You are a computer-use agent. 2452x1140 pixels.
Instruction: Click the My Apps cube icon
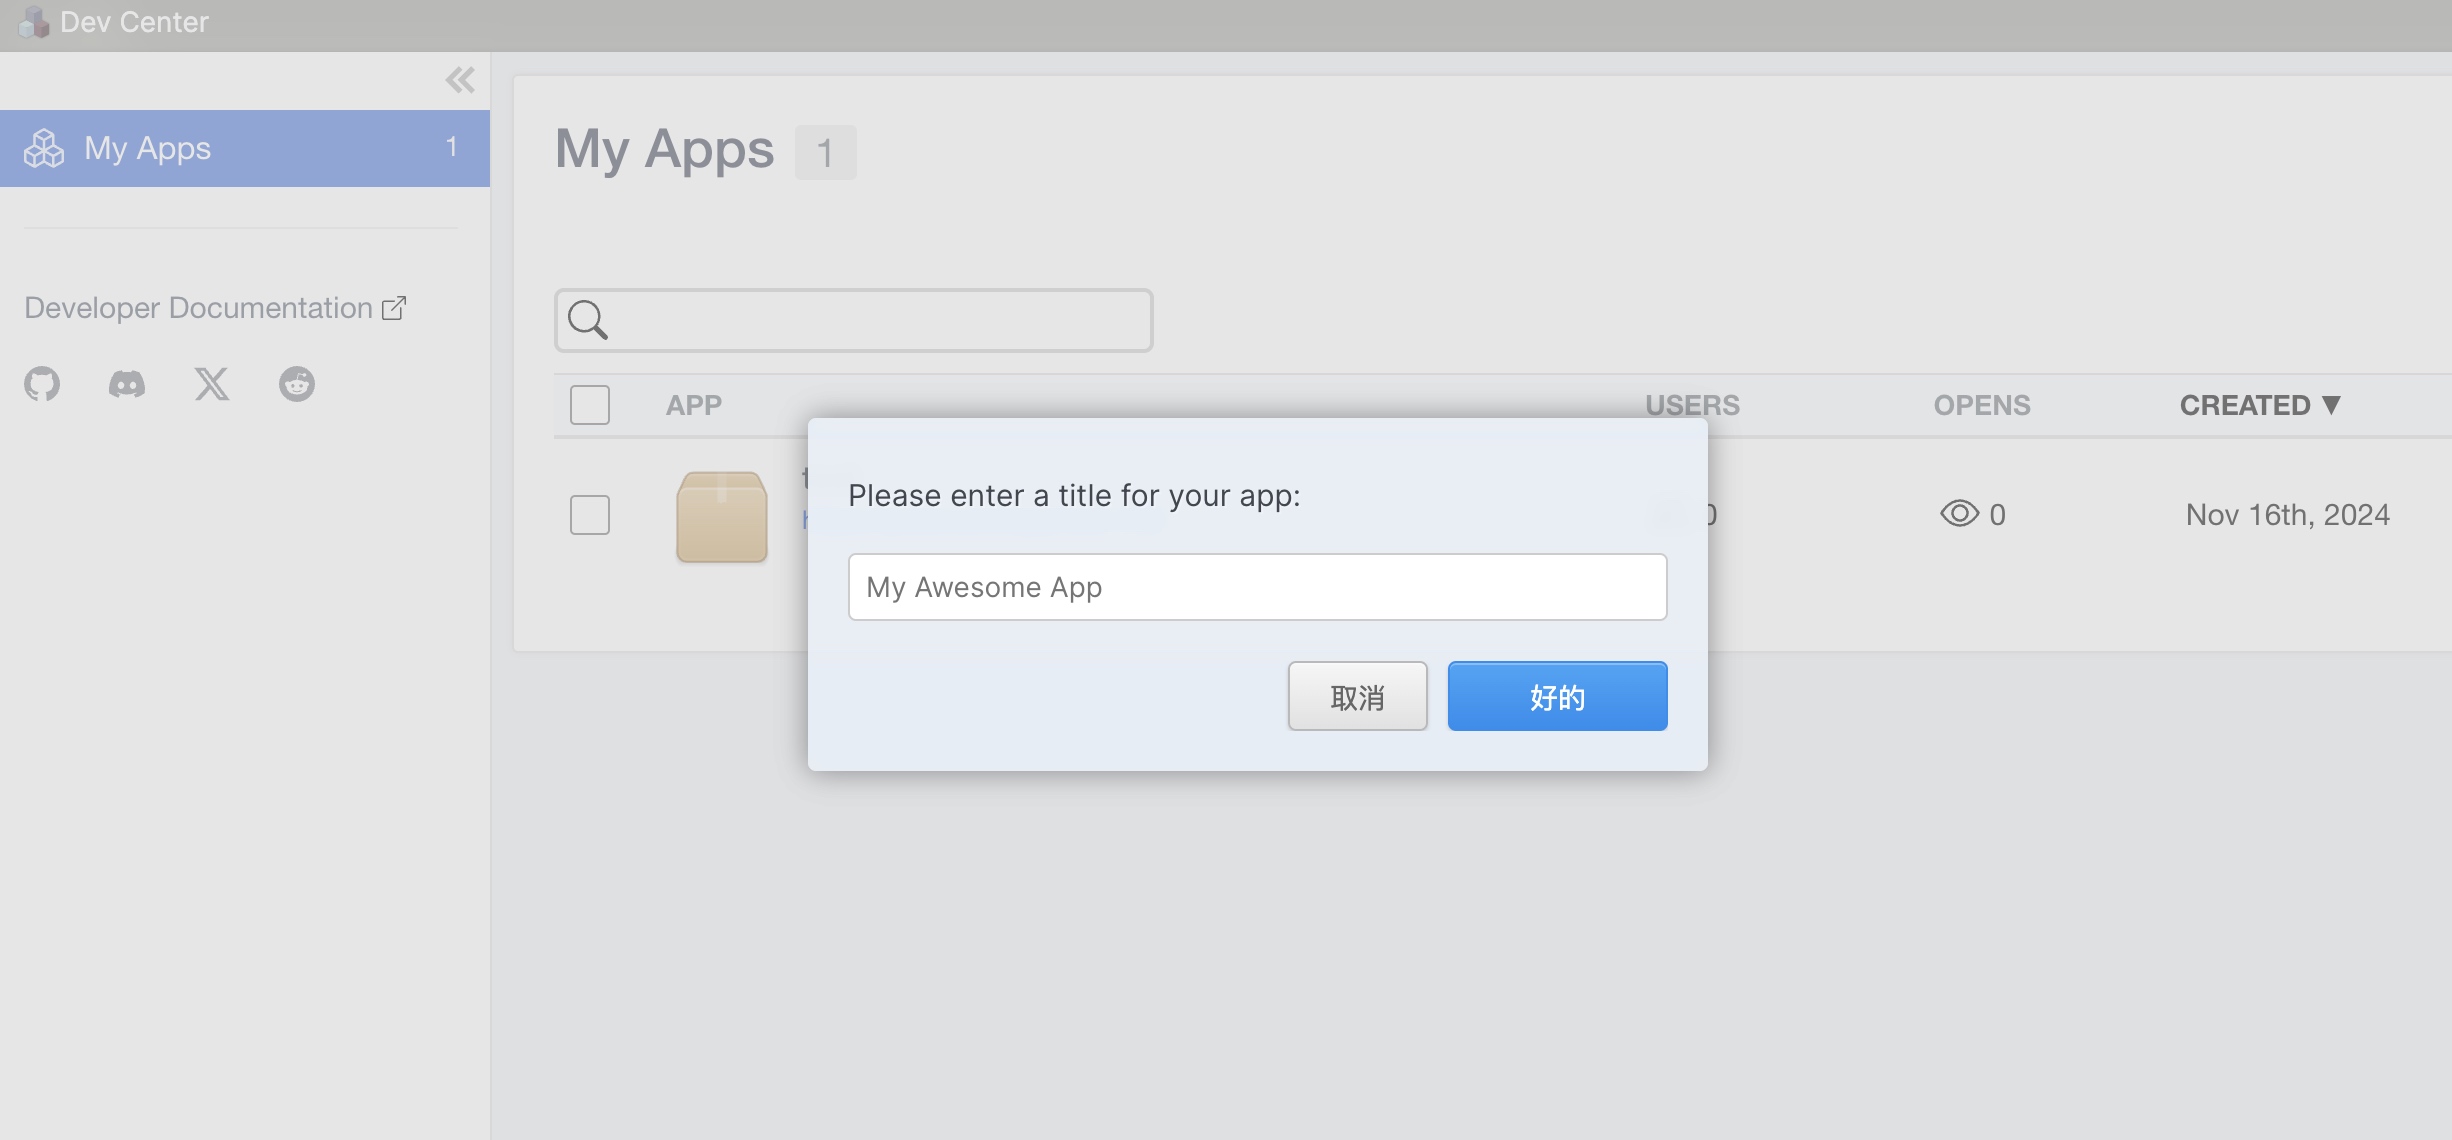pos(44,148)
